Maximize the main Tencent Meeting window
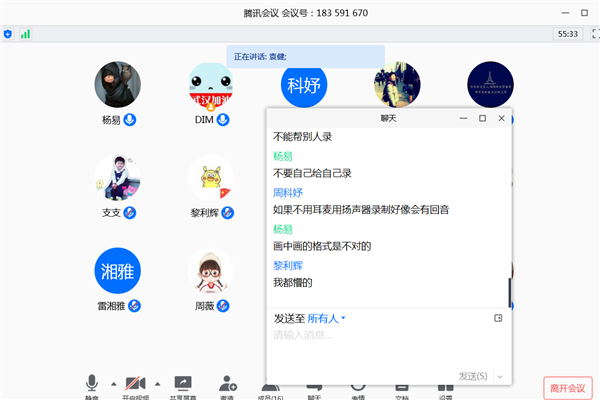 pos(584,13)
